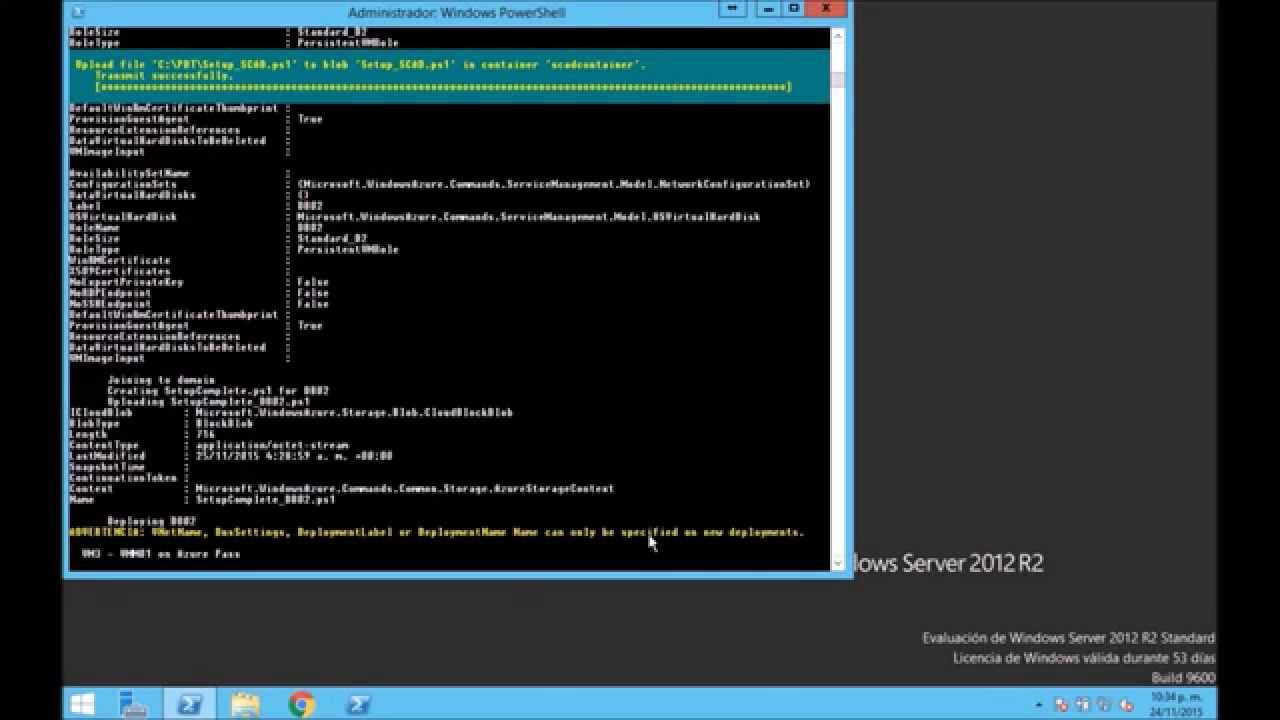Click the upload progress bar in the console
This screenshot has height=720, width=1280.
pos(443,87)
